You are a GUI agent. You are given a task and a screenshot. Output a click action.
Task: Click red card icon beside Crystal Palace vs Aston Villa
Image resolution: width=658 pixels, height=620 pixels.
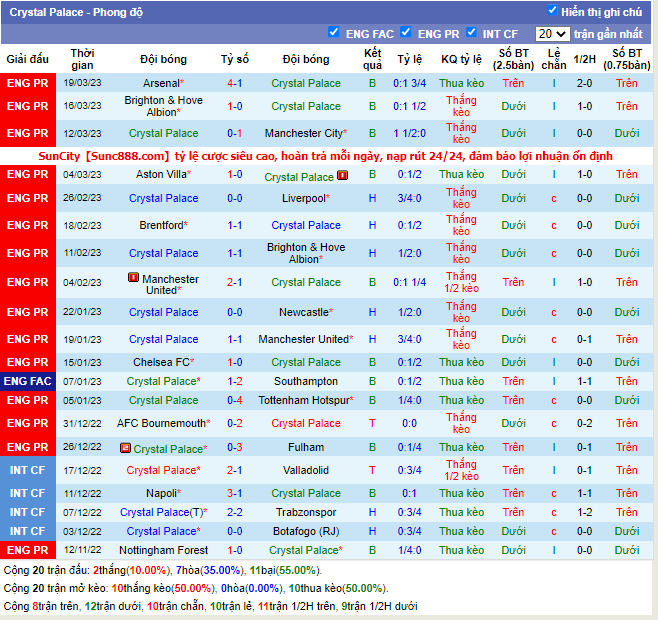tap(342, 176)
